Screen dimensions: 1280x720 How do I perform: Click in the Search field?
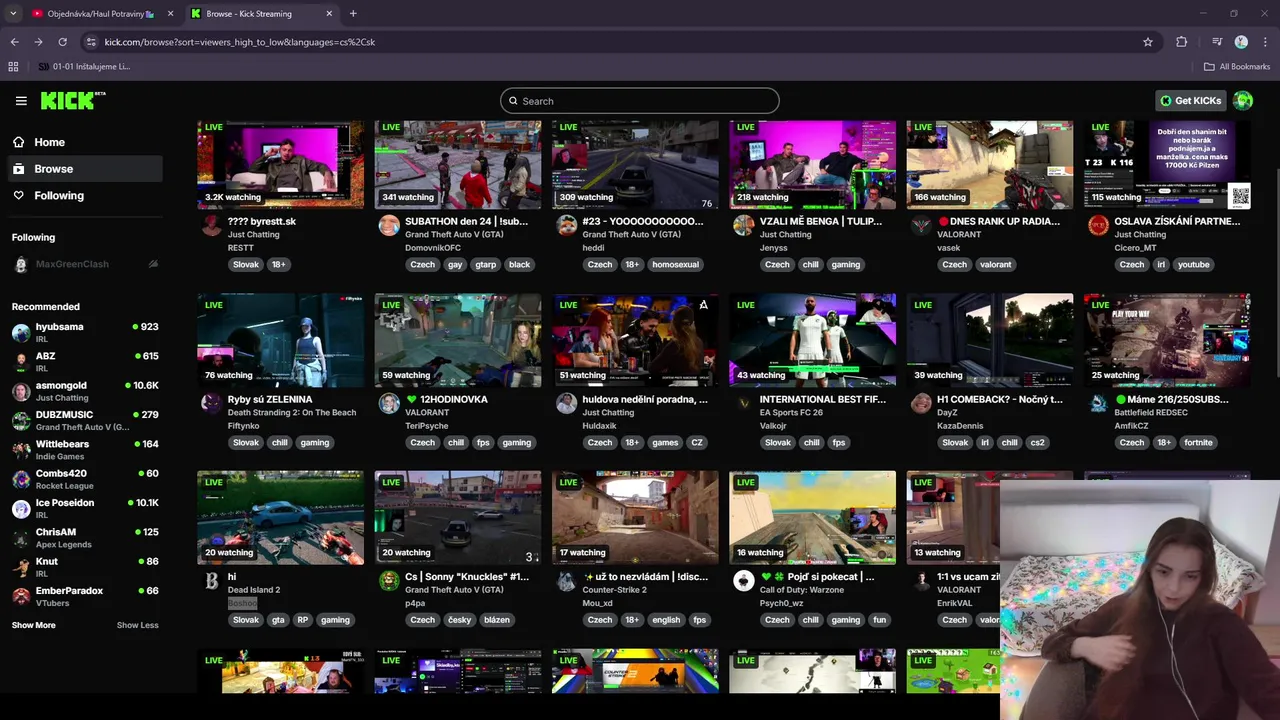tap(640, 101)
